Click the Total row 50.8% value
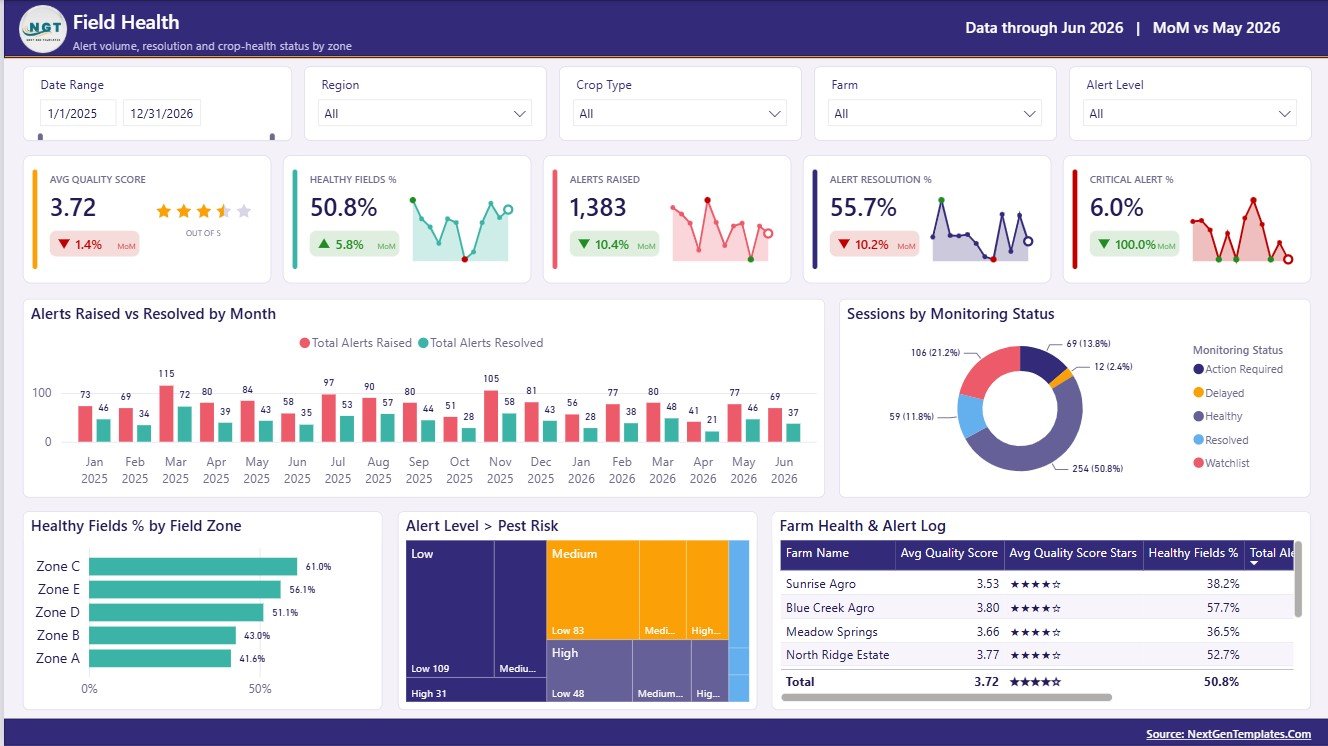Viewport: 1328px width, 746px height. coord(1221,682)
